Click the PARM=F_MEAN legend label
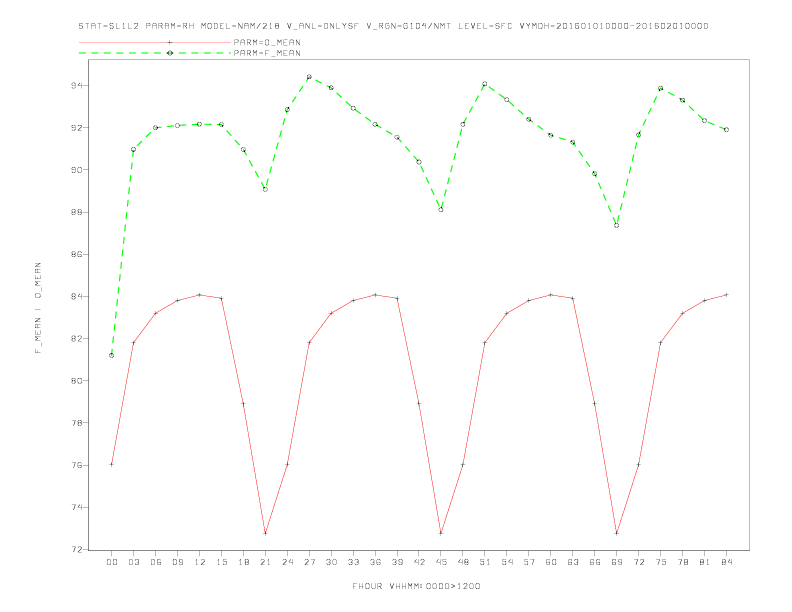 coord(267,53)
